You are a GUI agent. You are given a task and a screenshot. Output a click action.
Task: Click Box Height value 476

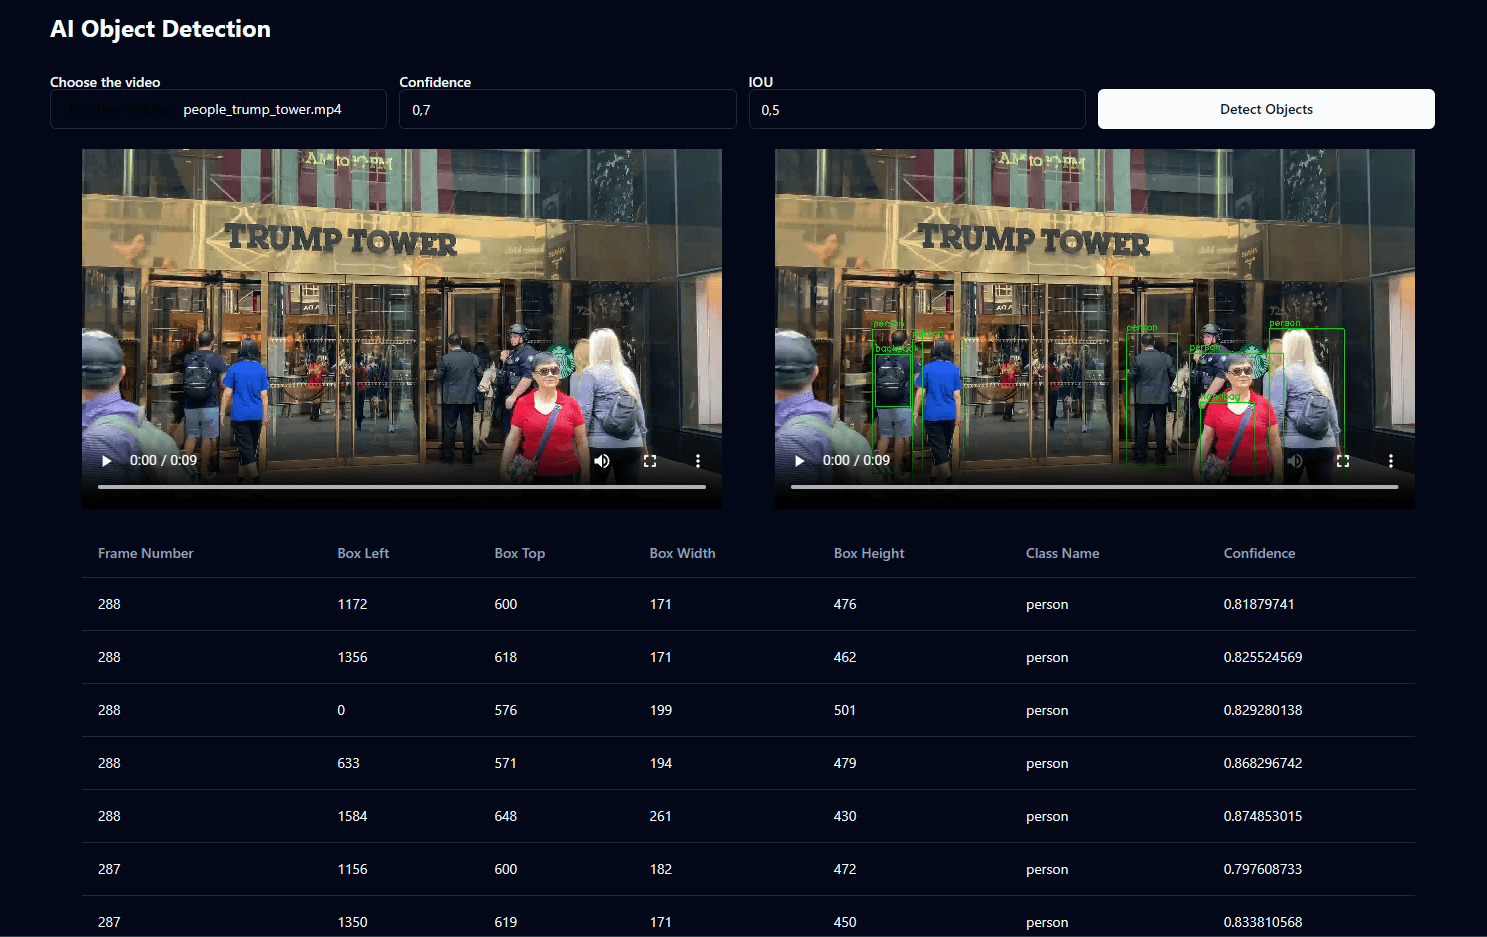(845, 604)
